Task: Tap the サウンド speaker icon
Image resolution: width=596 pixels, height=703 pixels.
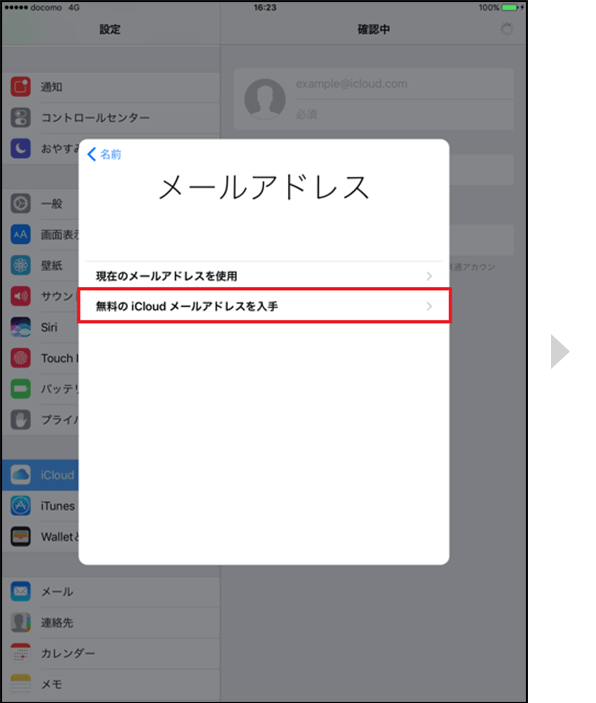Action: click(x=21, y=296)
